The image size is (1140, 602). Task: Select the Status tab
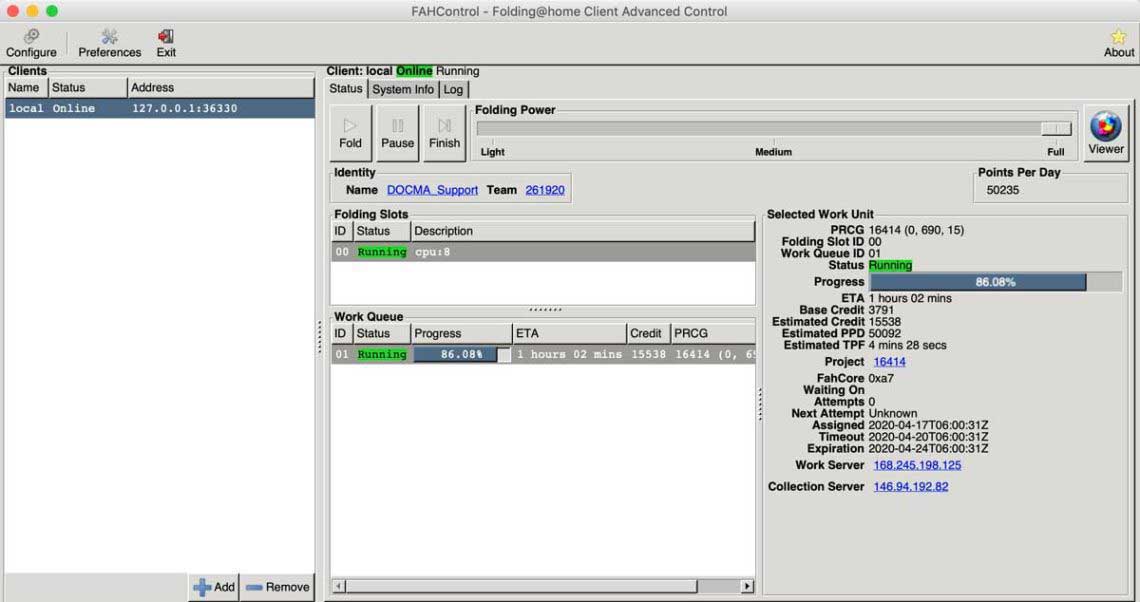tap(346, 89)
